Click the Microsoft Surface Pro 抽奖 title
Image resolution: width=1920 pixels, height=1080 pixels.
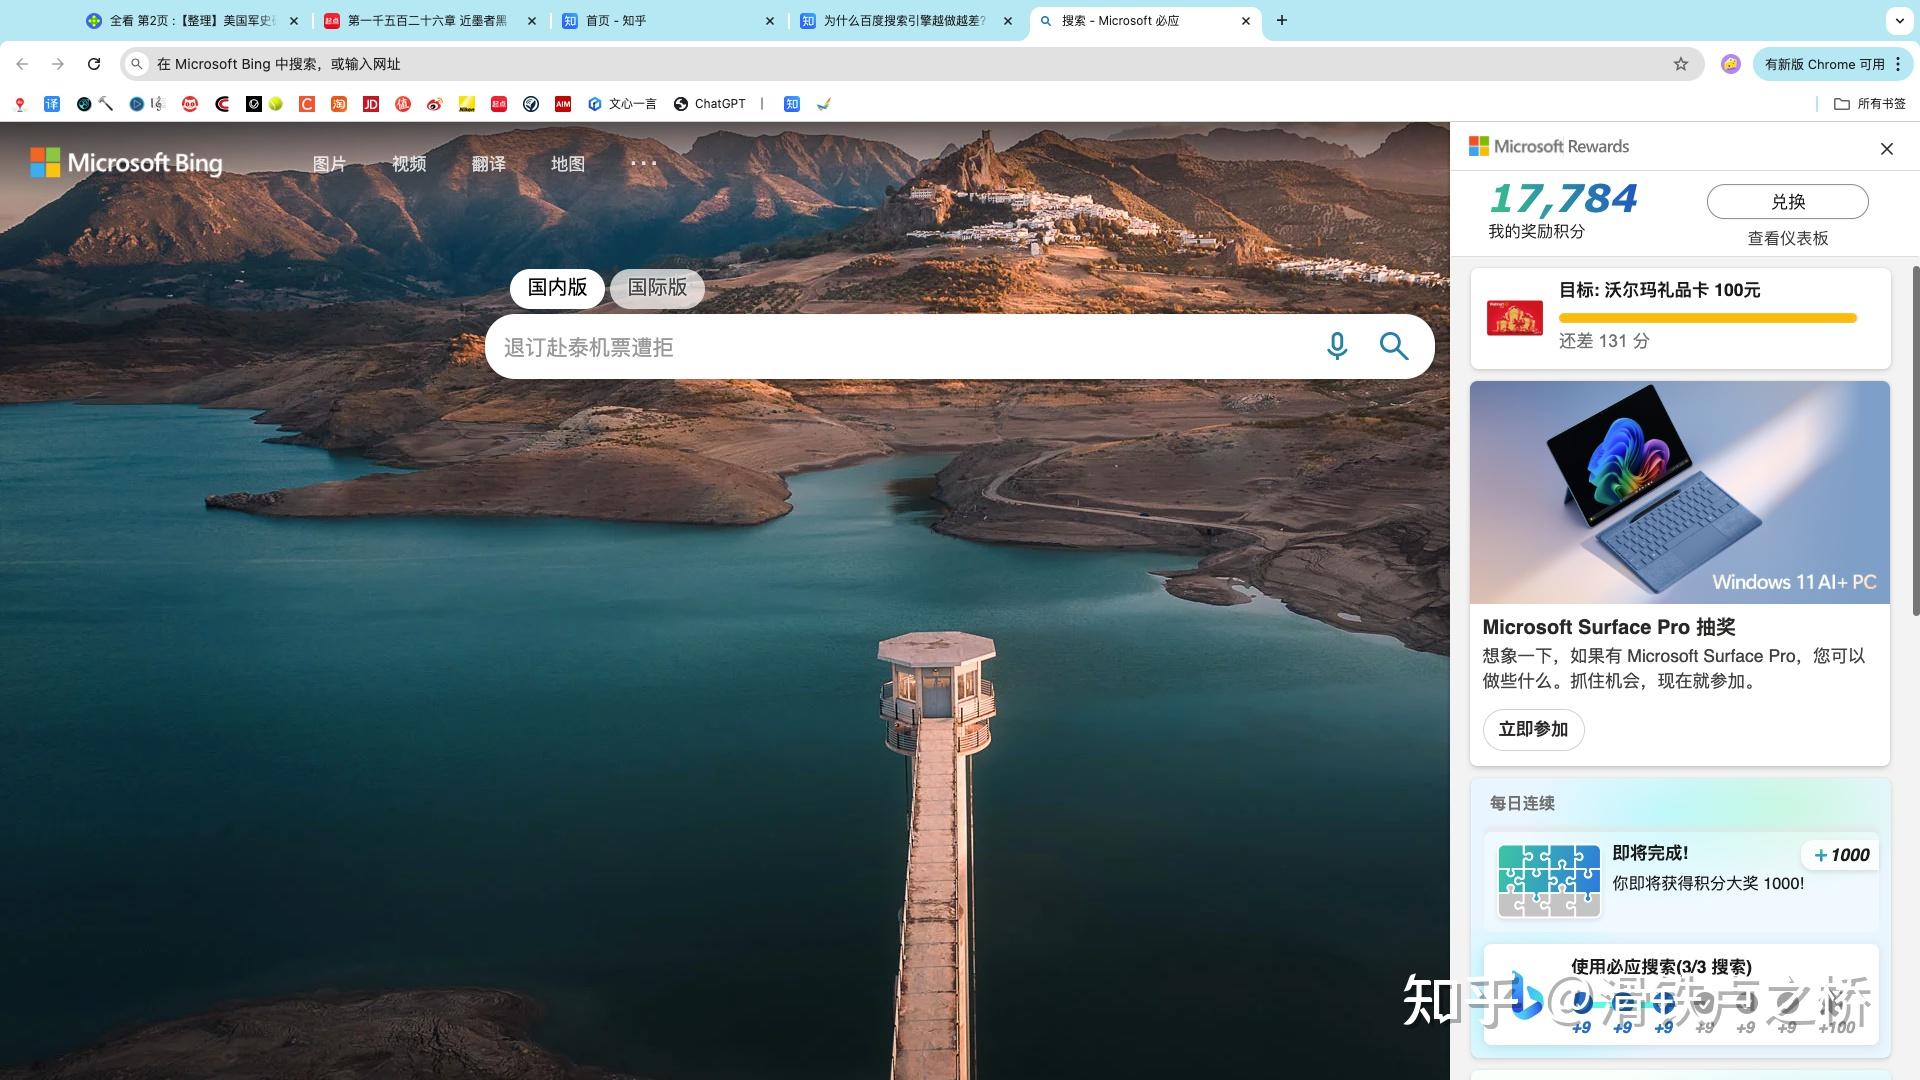pos(1608,627)
